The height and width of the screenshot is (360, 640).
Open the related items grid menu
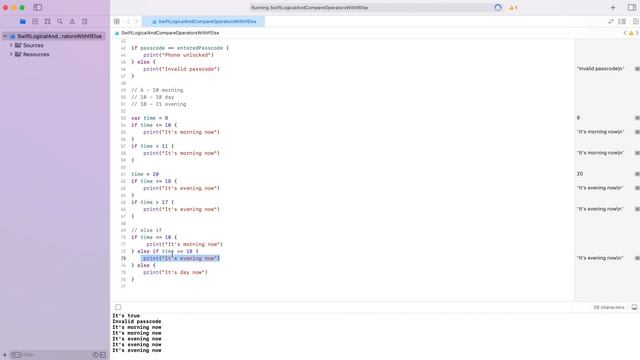tap(117, 21)
